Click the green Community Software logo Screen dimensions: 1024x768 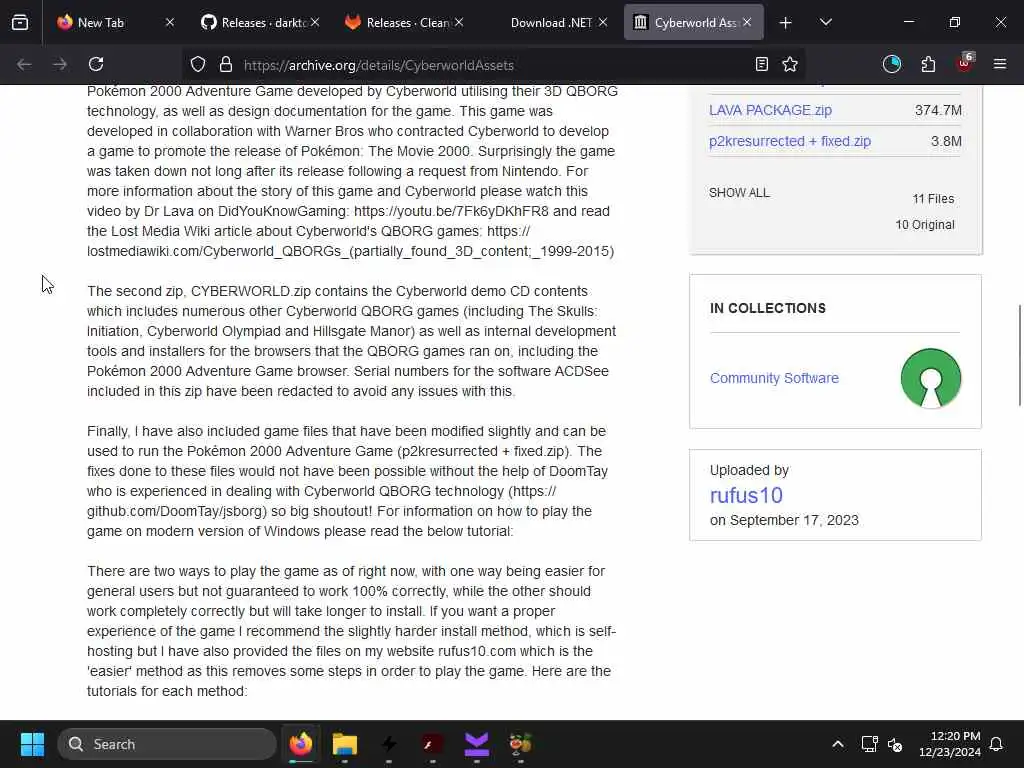pos(931,379)
